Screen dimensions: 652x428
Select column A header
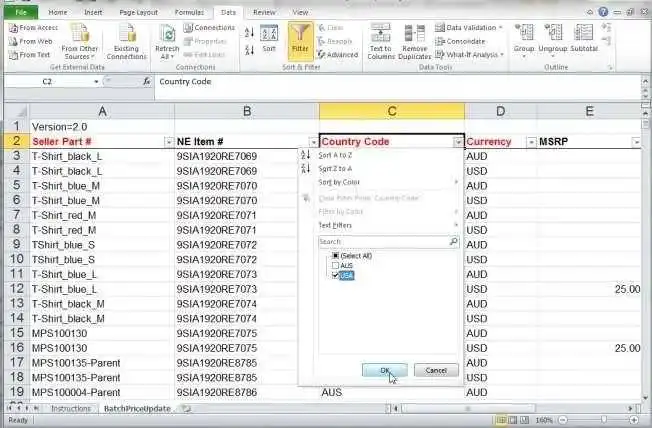[x=102, y=111]
